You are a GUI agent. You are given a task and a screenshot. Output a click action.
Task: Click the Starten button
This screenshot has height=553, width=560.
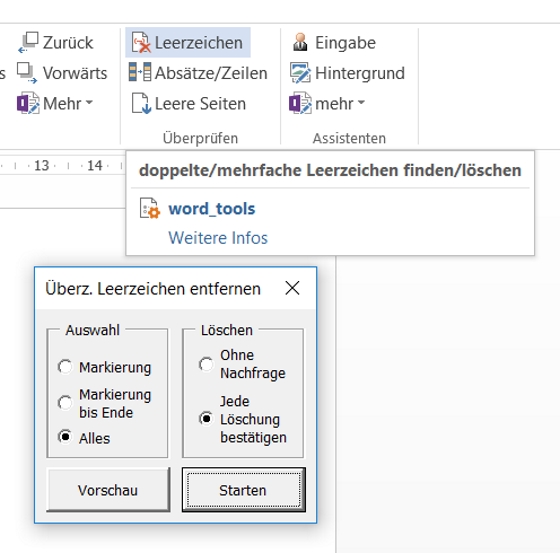pos(244,490)
